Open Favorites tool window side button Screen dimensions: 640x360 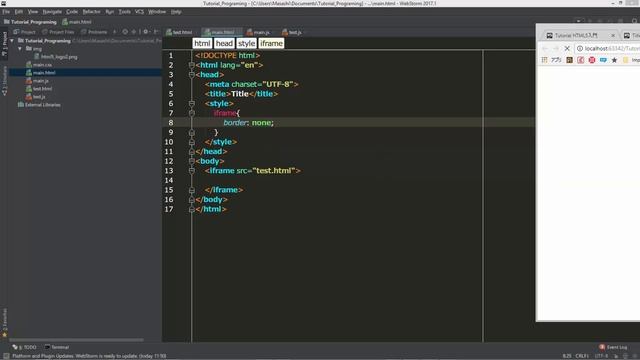4,322
